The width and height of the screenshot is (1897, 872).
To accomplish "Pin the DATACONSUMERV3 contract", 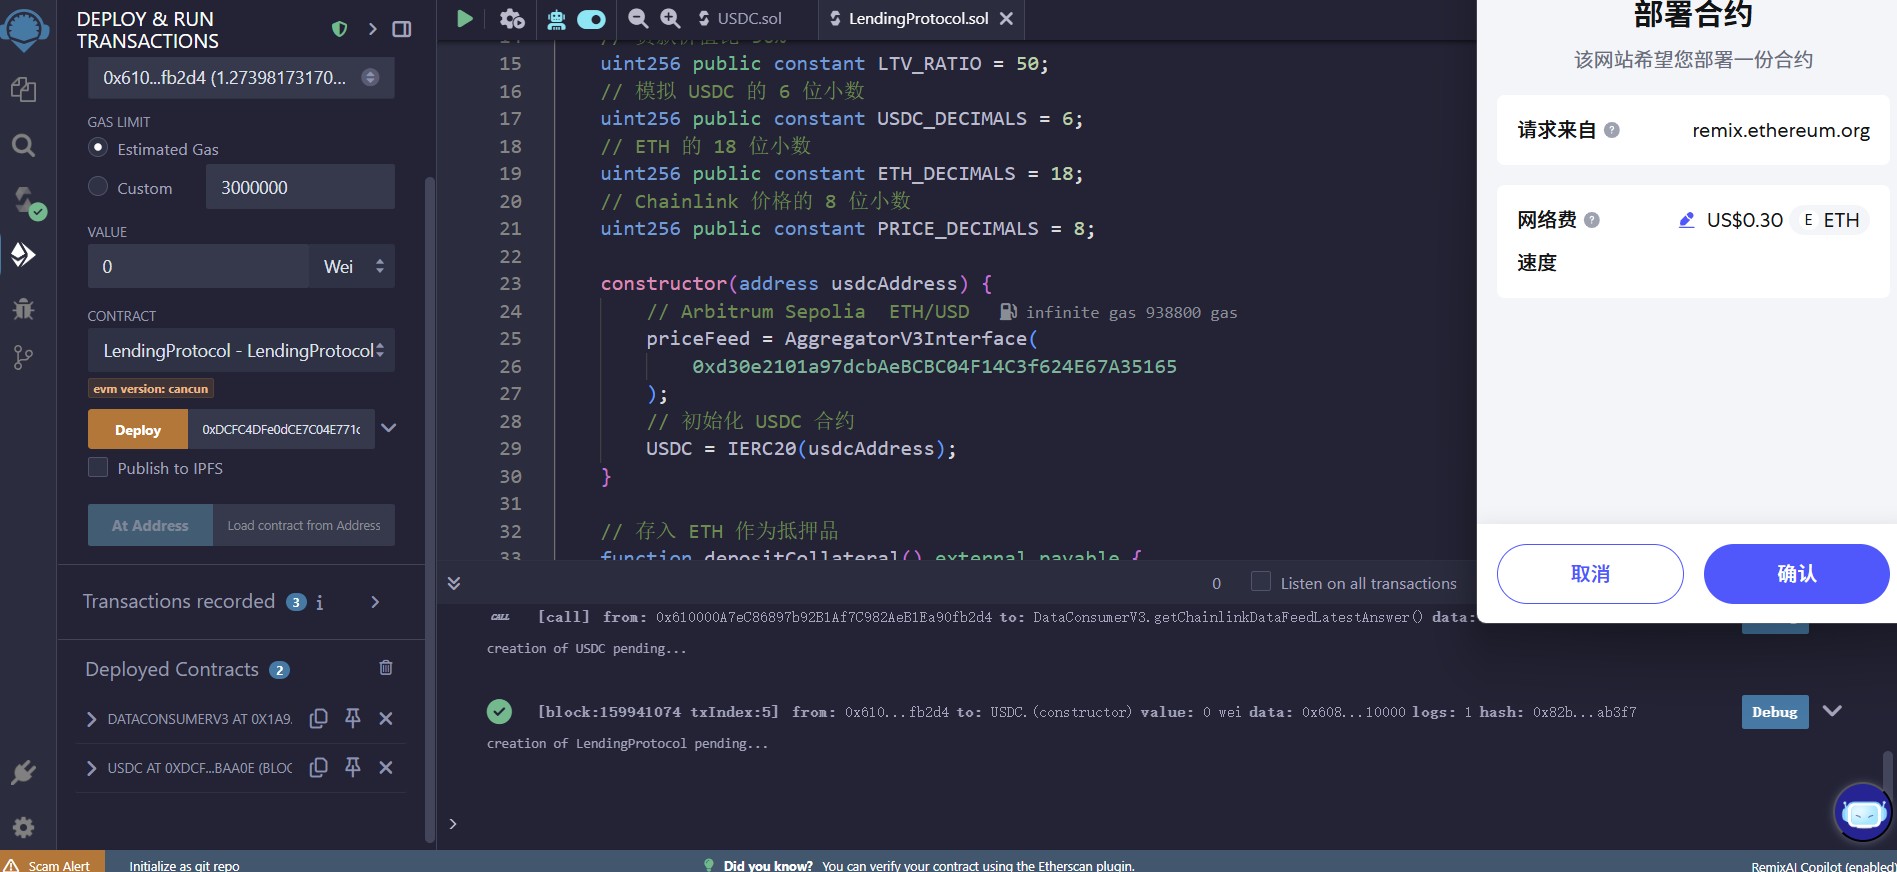I will coord(352,718).
